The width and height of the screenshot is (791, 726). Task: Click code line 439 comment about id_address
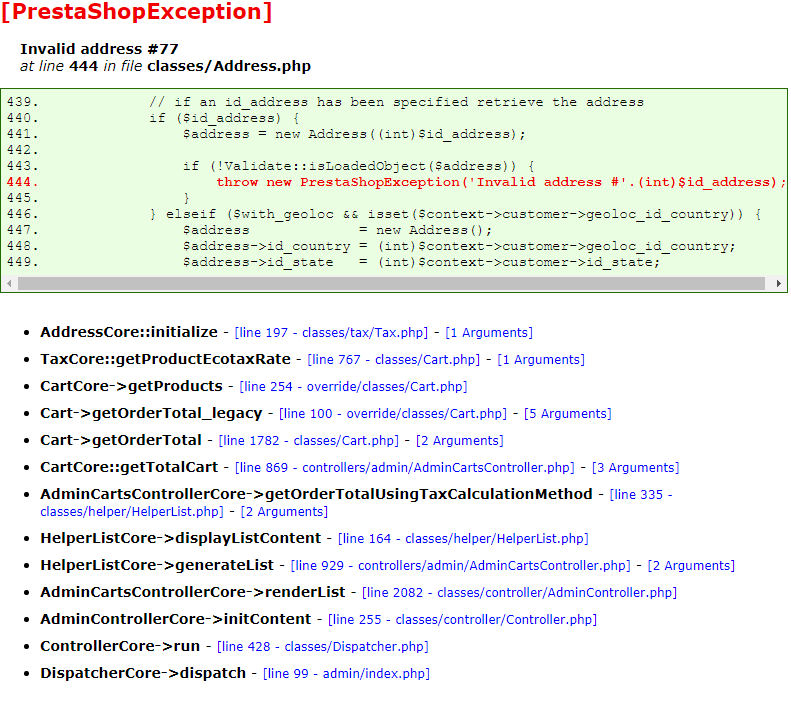pyautogui.click(x=397, y=102)
